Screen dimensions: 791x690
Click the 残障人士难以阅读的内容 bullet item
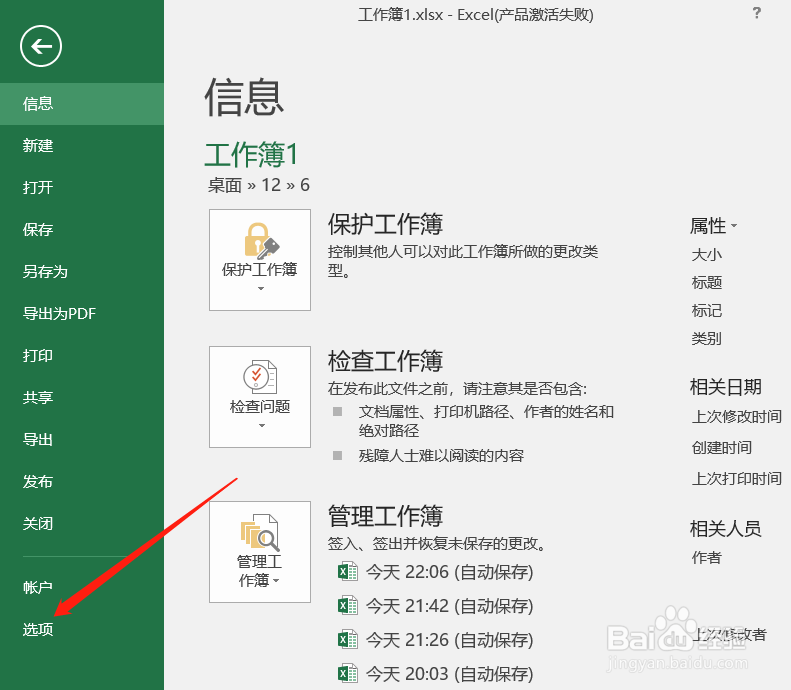coord(441,455)
